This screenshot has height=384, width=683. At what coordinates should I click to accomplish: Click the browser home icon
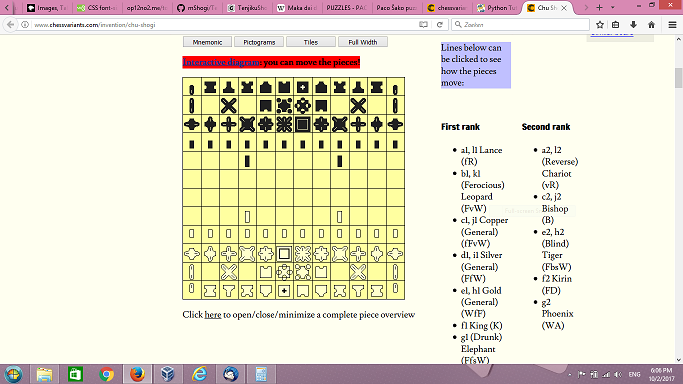(x=651, y=25)
